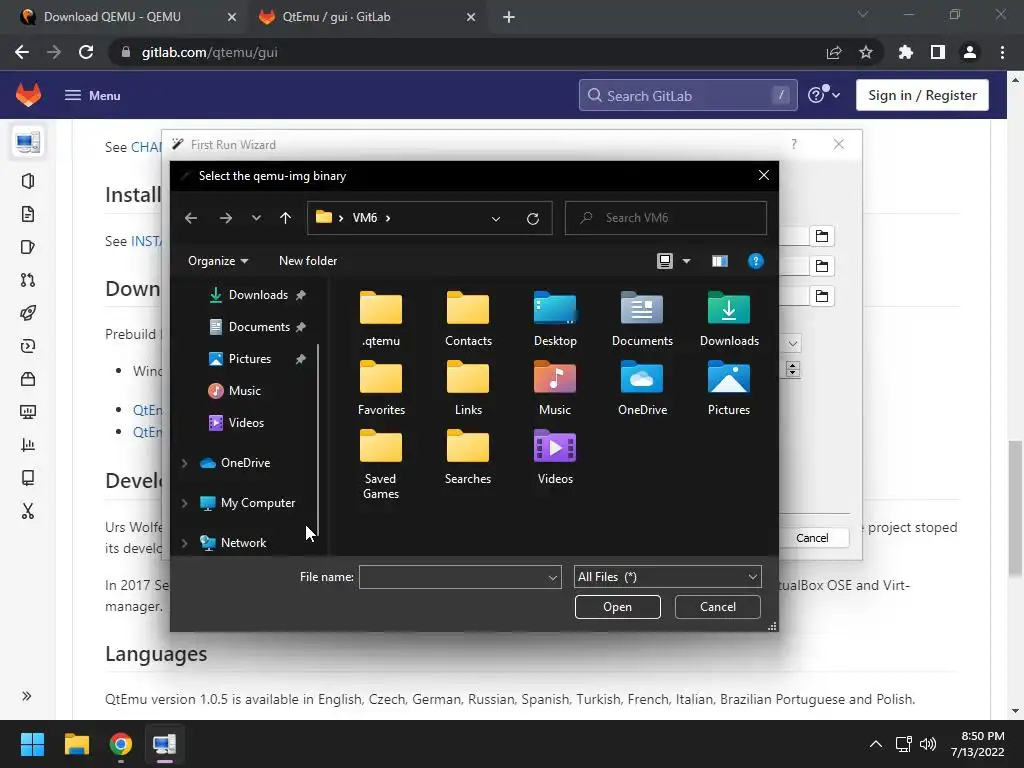Open the OneDrive folder in file grid
The width and height of the screenshot is (1024, 768).
click(642, 388)
